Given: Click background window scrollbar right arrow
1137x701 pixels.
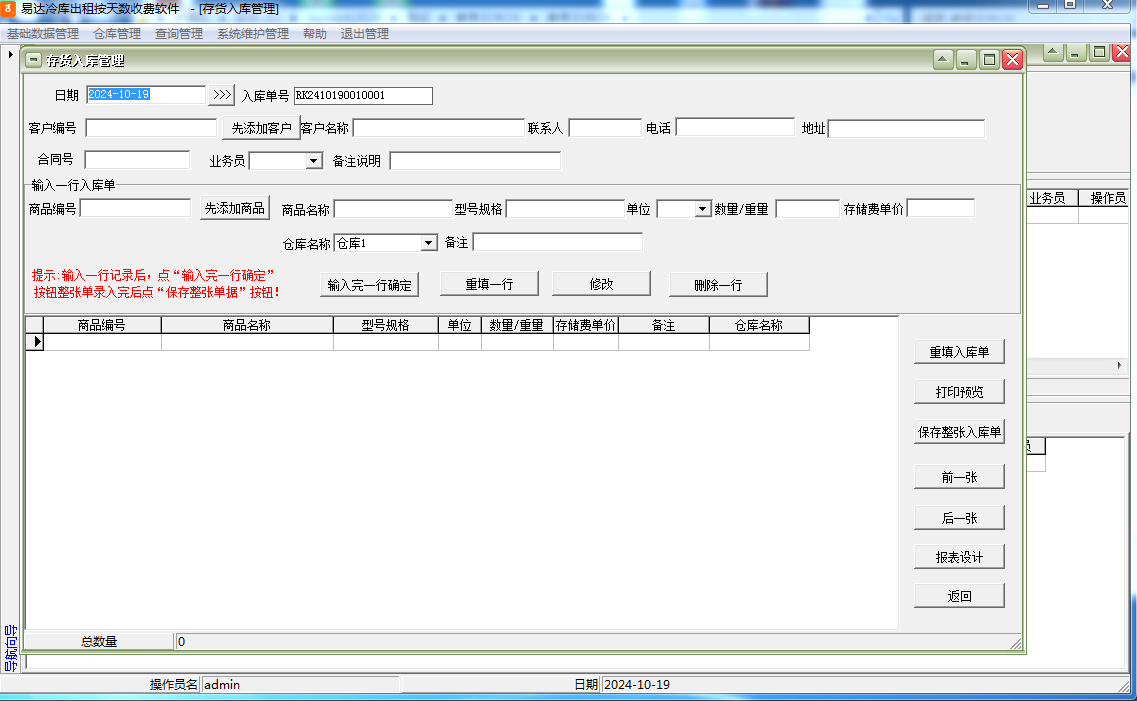Looking at the screenshot, I should 1119,365.
